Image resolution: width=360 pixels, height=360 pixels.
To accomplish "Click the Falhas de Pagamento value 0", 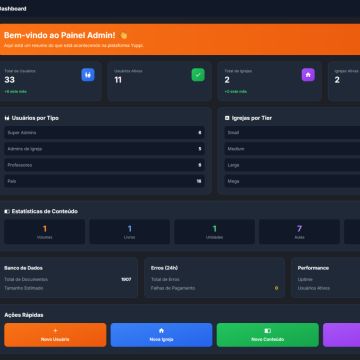I will [x=276, y=288].
